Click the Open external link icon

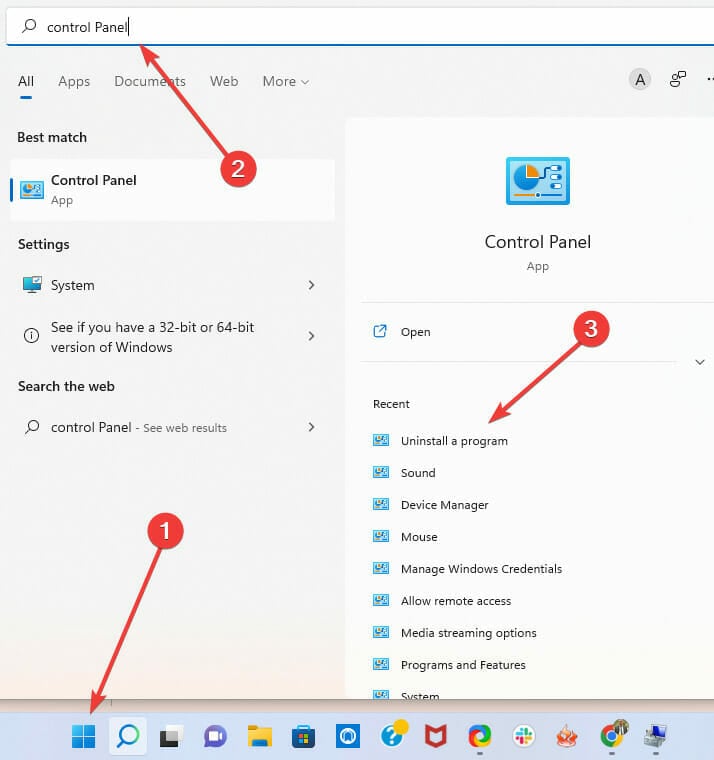coord(380,332)
